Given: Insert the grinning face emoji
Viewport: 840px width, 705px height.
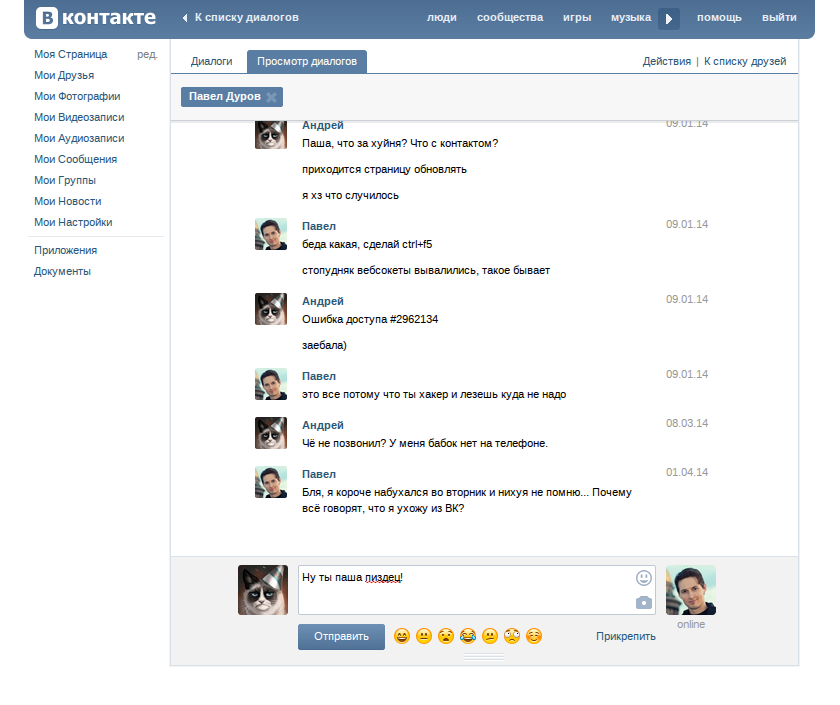Looking at the screenshot, I should point(402,636).
